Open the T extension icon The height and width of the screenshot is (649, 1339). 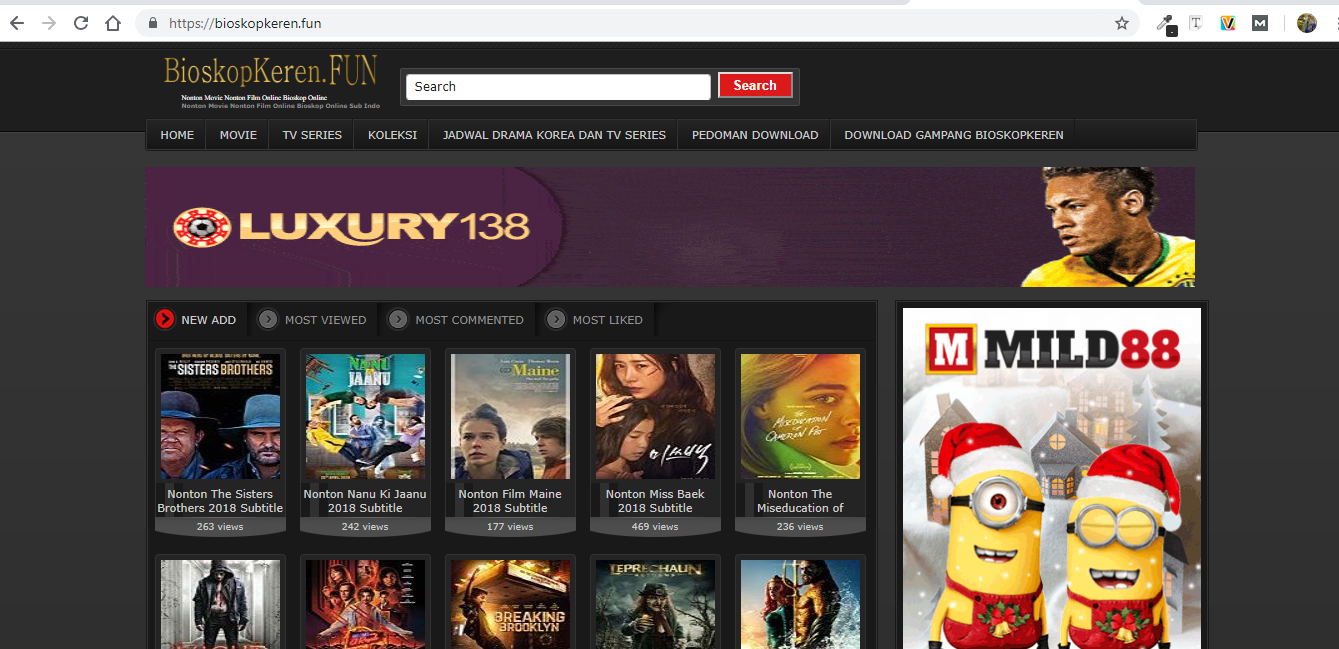click(x=1195, y=23)
